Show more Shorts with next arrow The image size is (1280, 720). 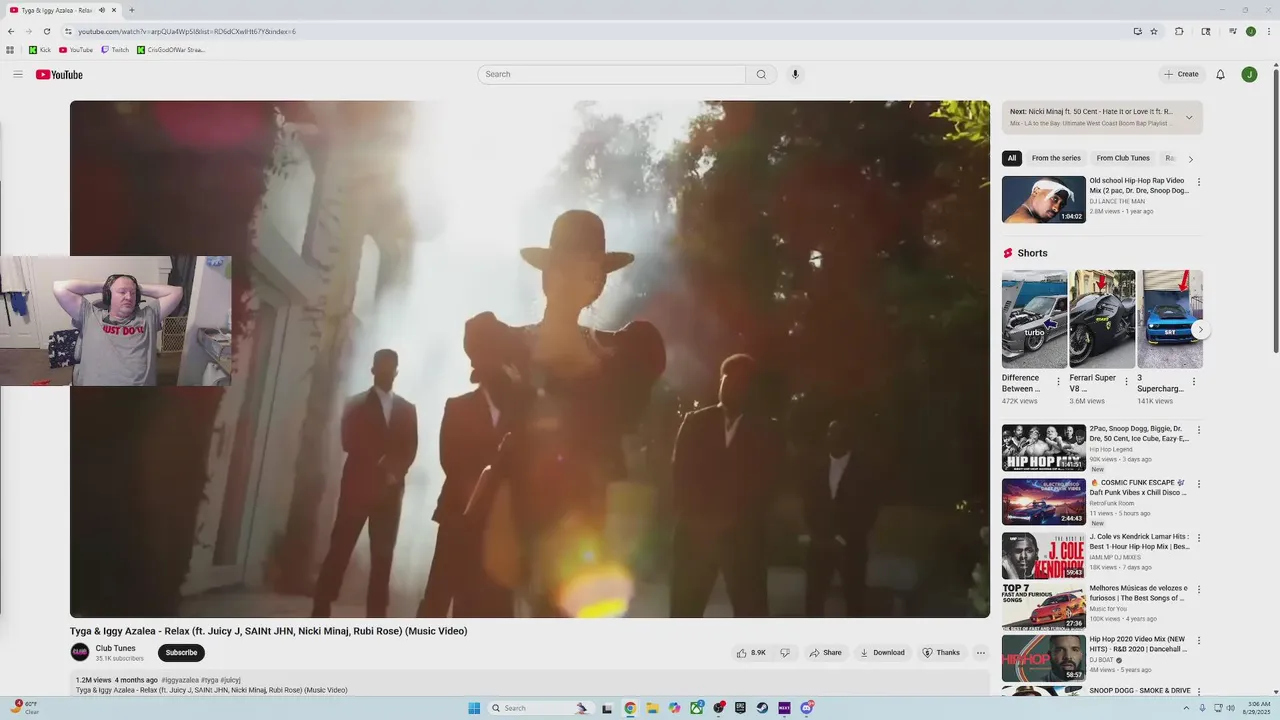(x=1200, y=330)
